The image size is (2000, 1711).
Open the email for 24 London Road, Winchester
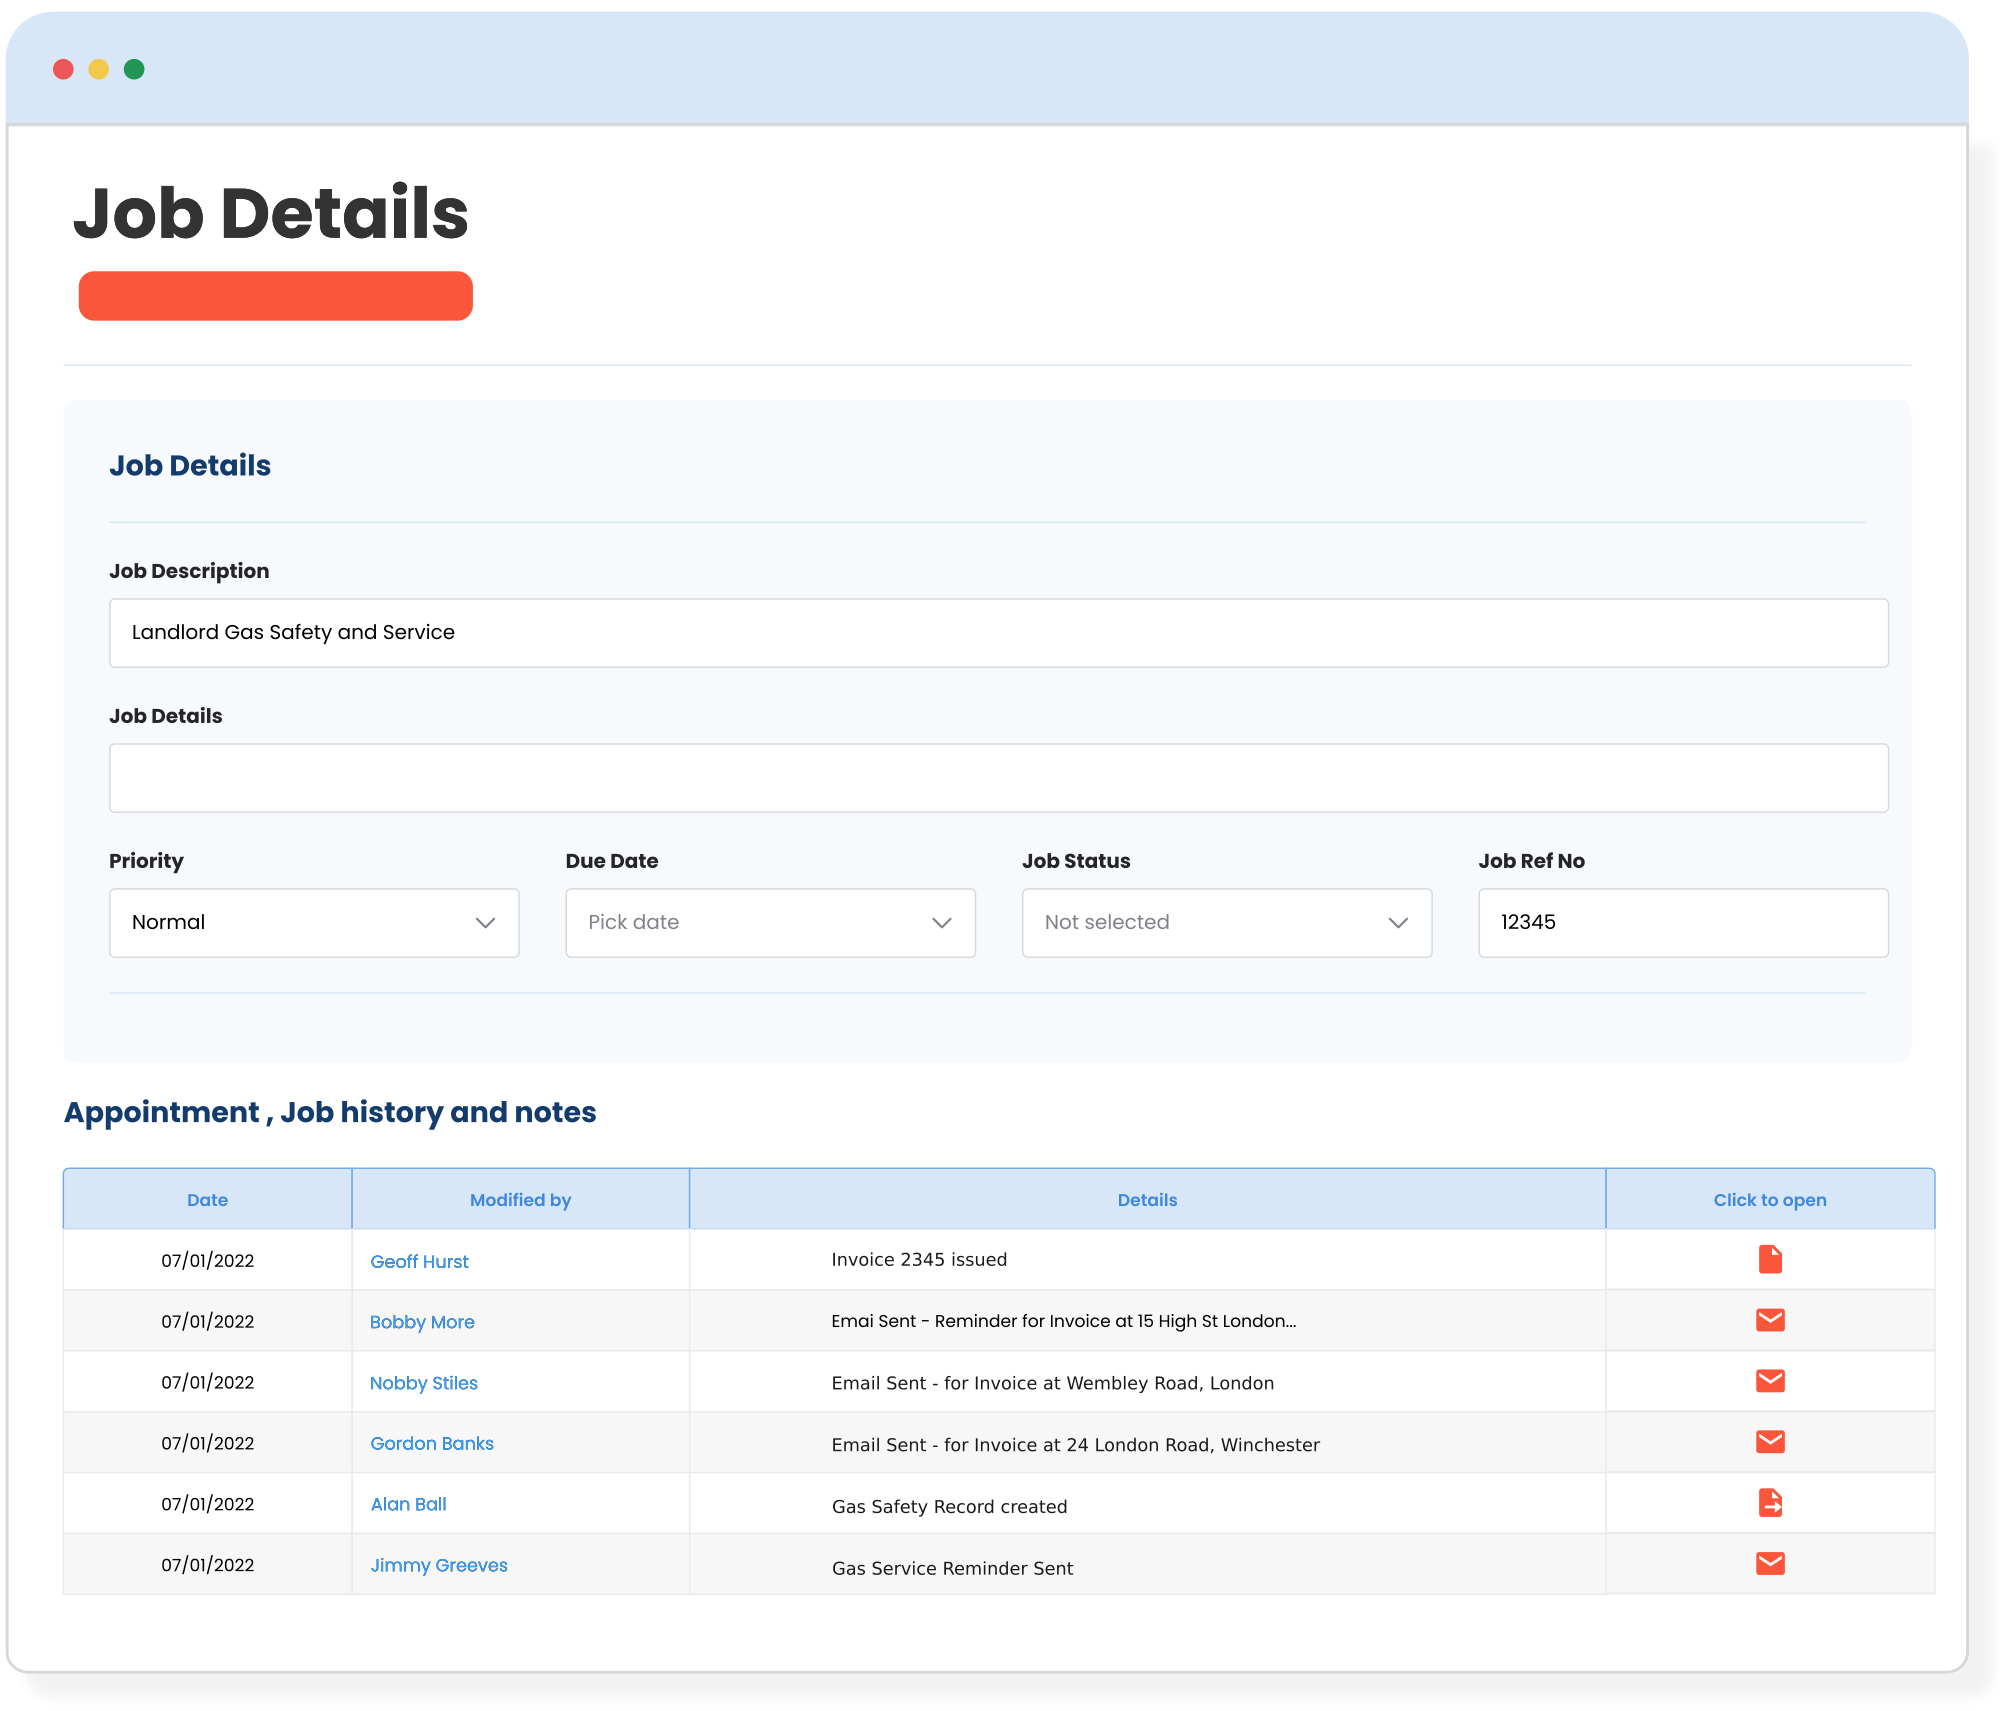coord(1769,1442)
